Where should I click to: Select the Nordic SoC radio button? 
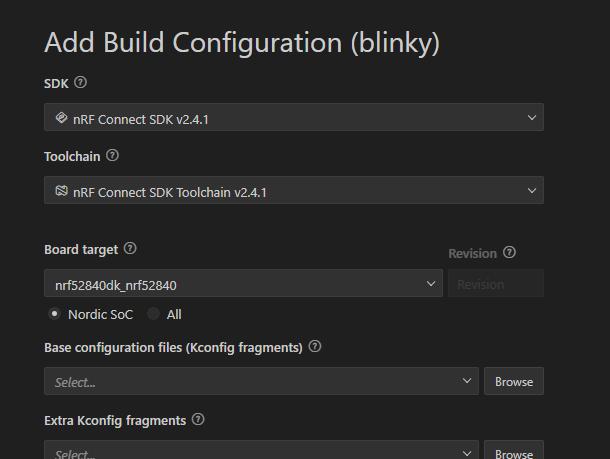point(54,314)
